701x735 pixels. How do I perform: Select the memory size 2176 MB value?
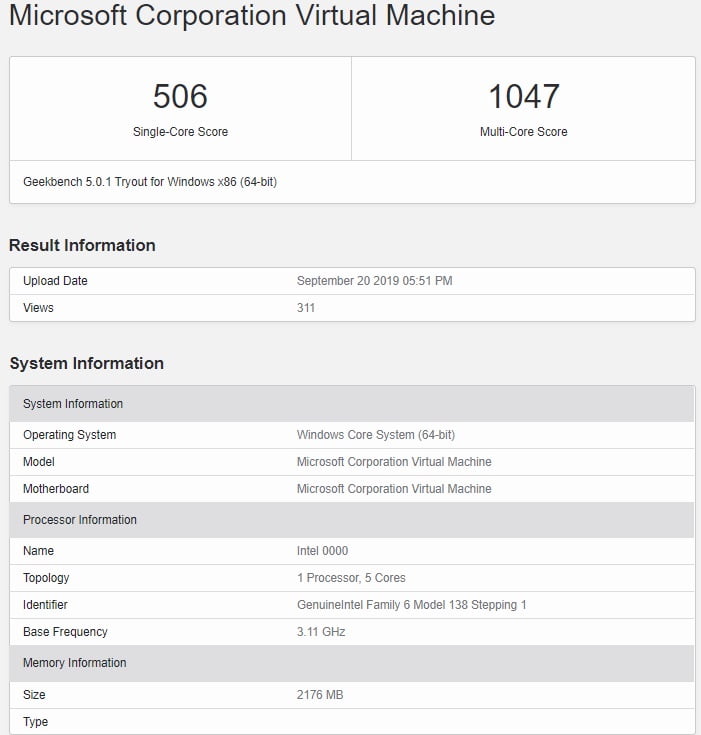pos(320,695)
